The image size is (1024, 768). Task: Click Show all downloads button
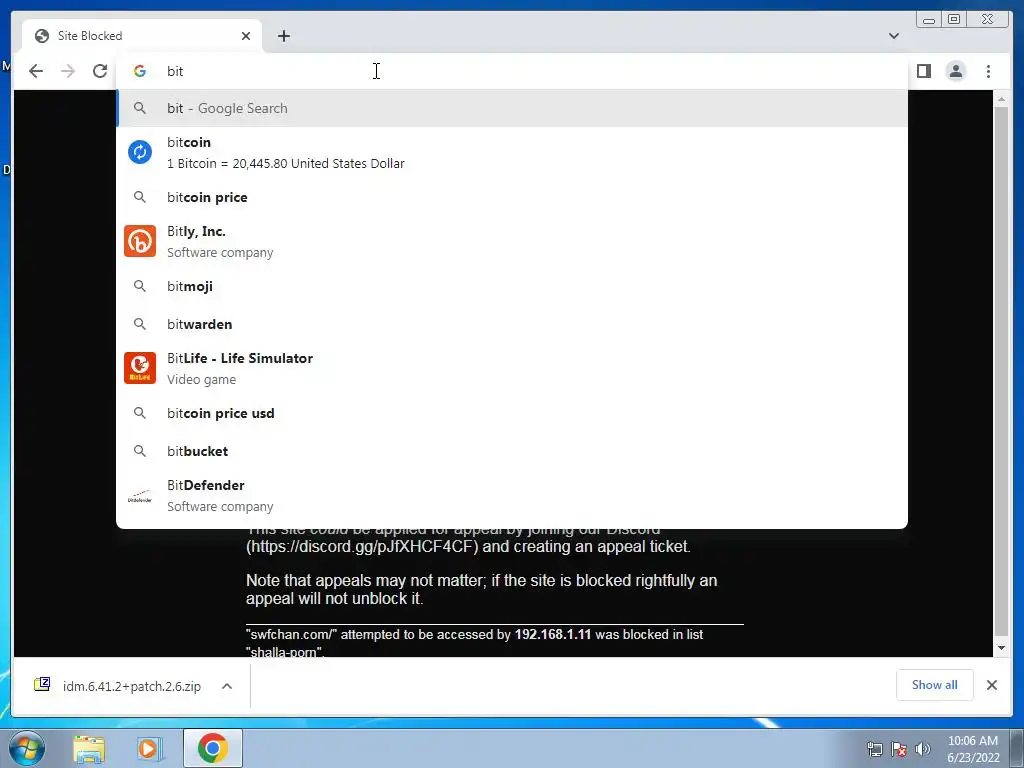click(x=935, y=685)
